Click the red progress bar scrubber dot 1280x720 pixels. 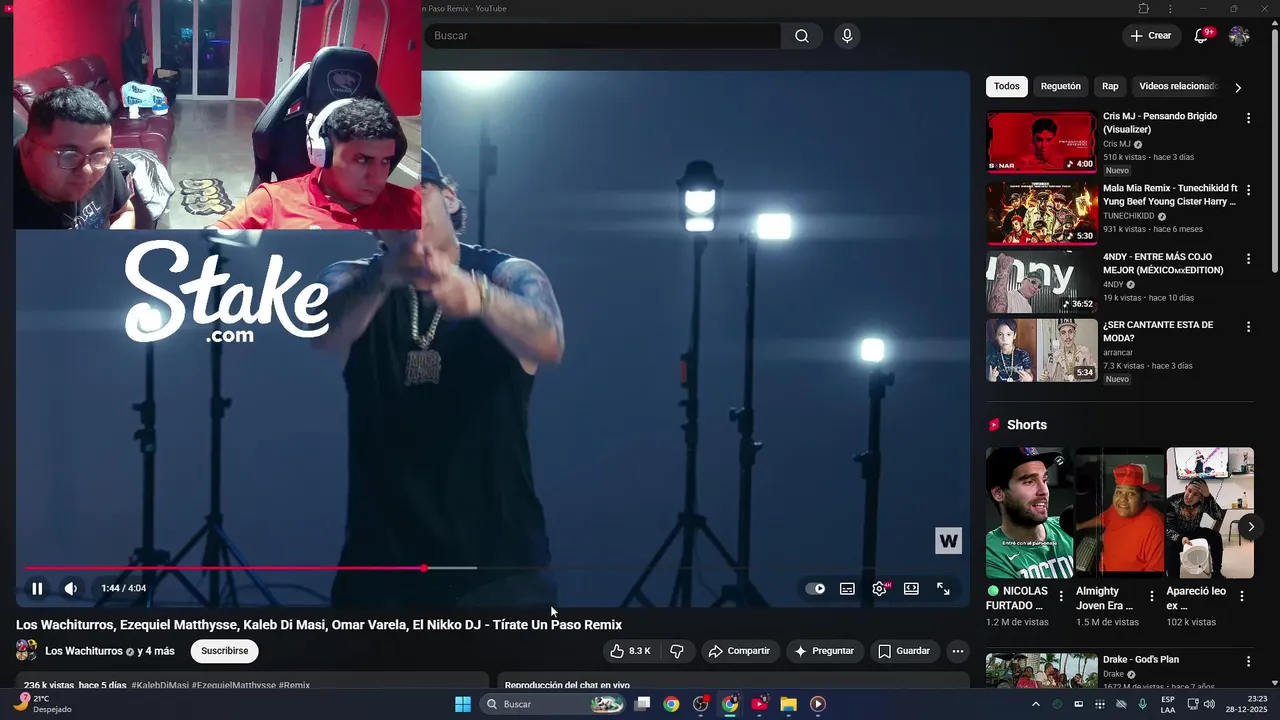(424, 568)
